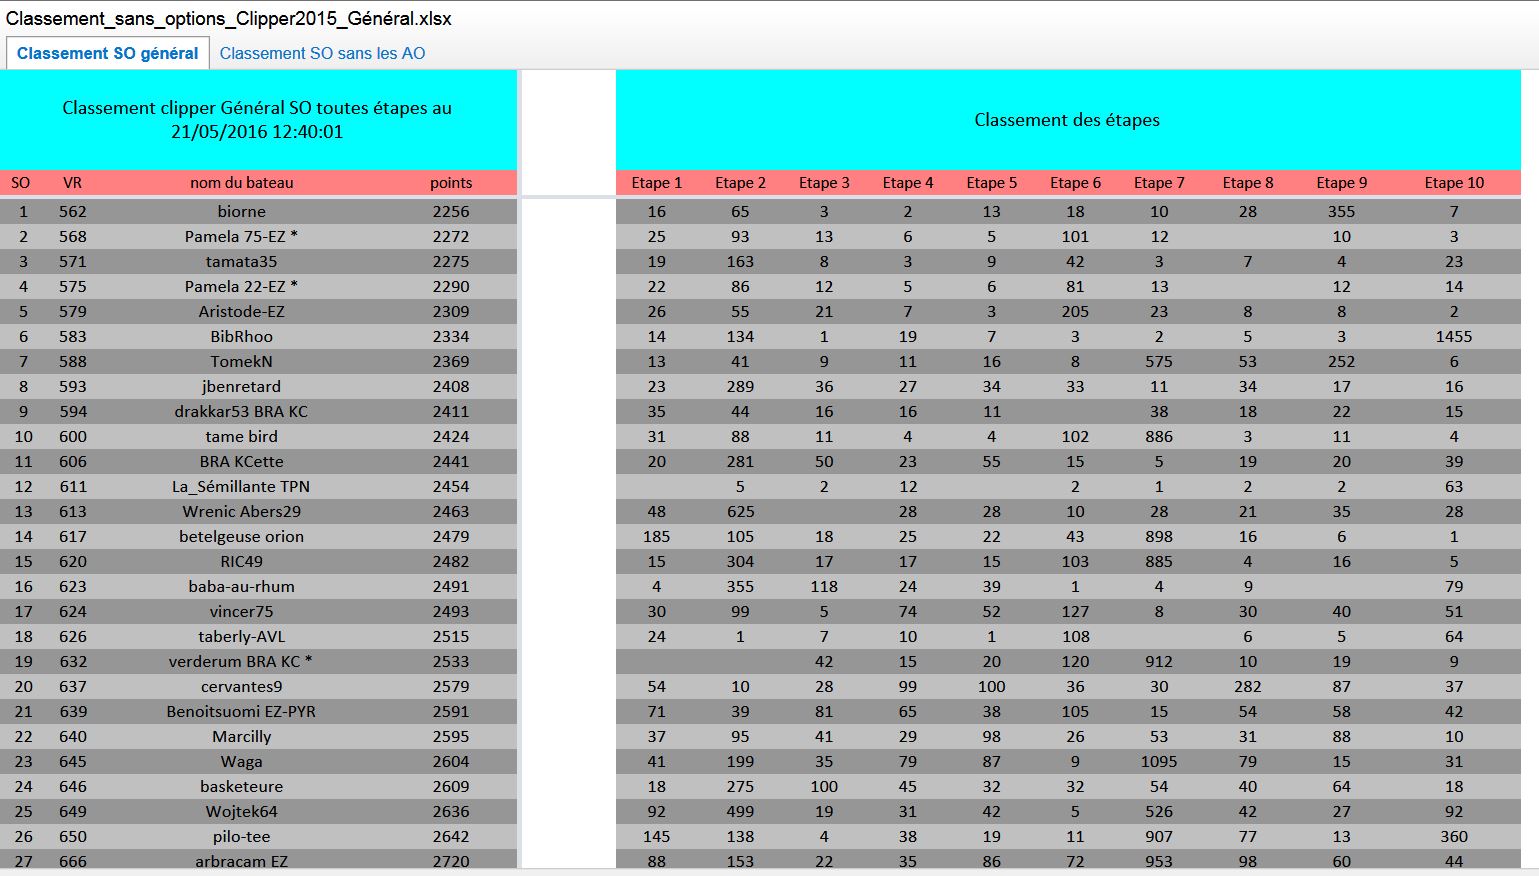Select the boat name 'Benoitsuomi EZ-PYR'
This screenshot has height=876, width=1539.
point(242,712)
